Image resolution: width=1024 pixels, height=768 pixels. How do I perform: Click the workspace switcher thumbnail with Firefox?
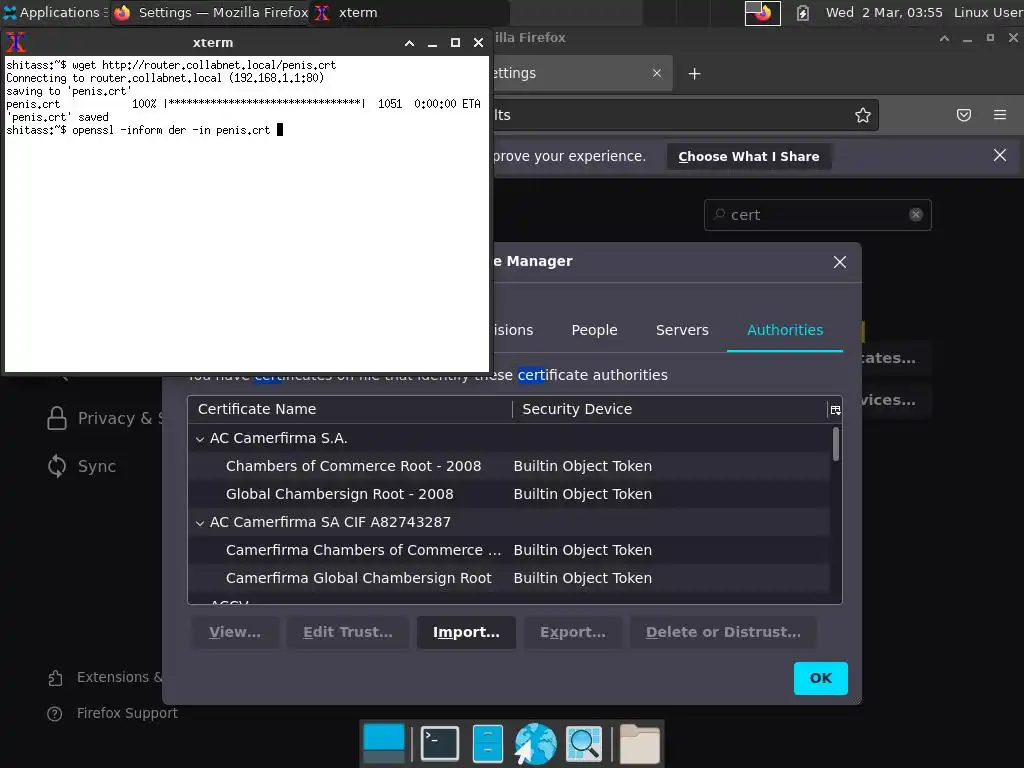point(762,12)
